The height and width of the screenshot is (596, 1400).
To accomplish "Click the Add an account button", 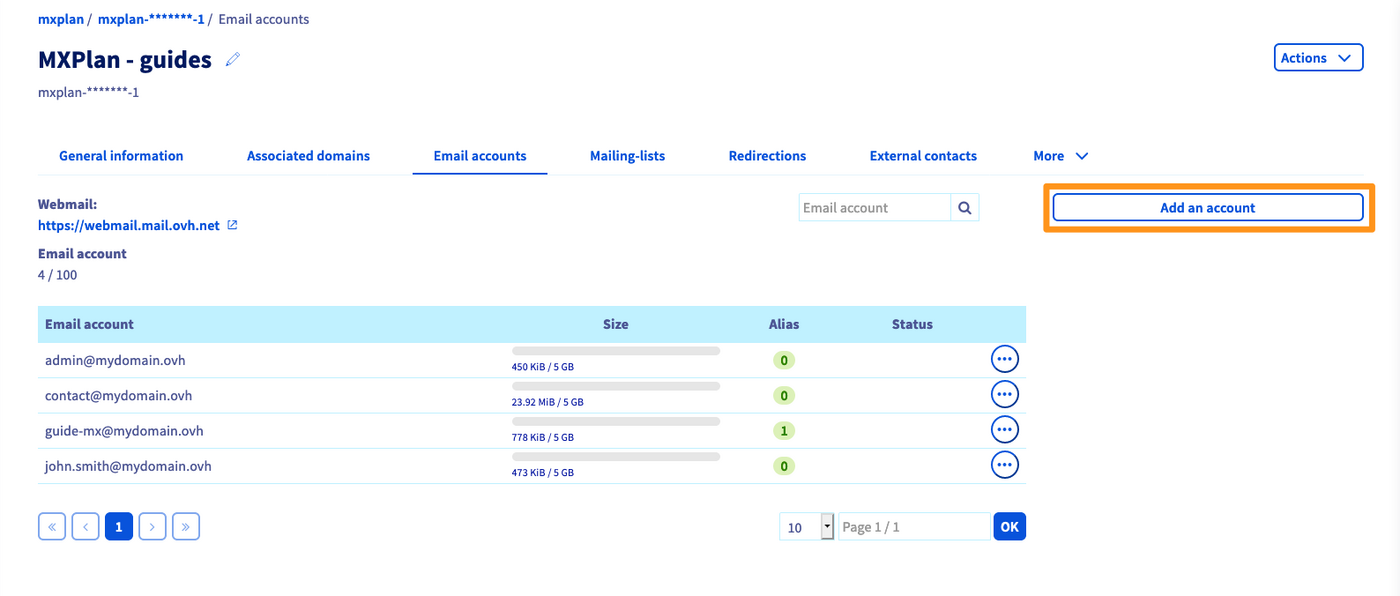I will (1207, 208).
